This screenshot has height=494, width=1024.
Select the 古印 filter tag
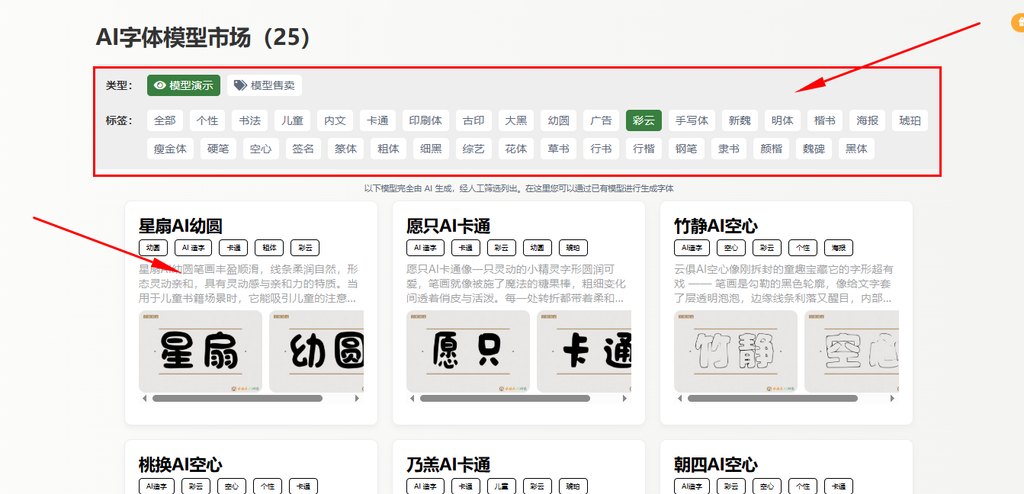(x=473, y=120)
